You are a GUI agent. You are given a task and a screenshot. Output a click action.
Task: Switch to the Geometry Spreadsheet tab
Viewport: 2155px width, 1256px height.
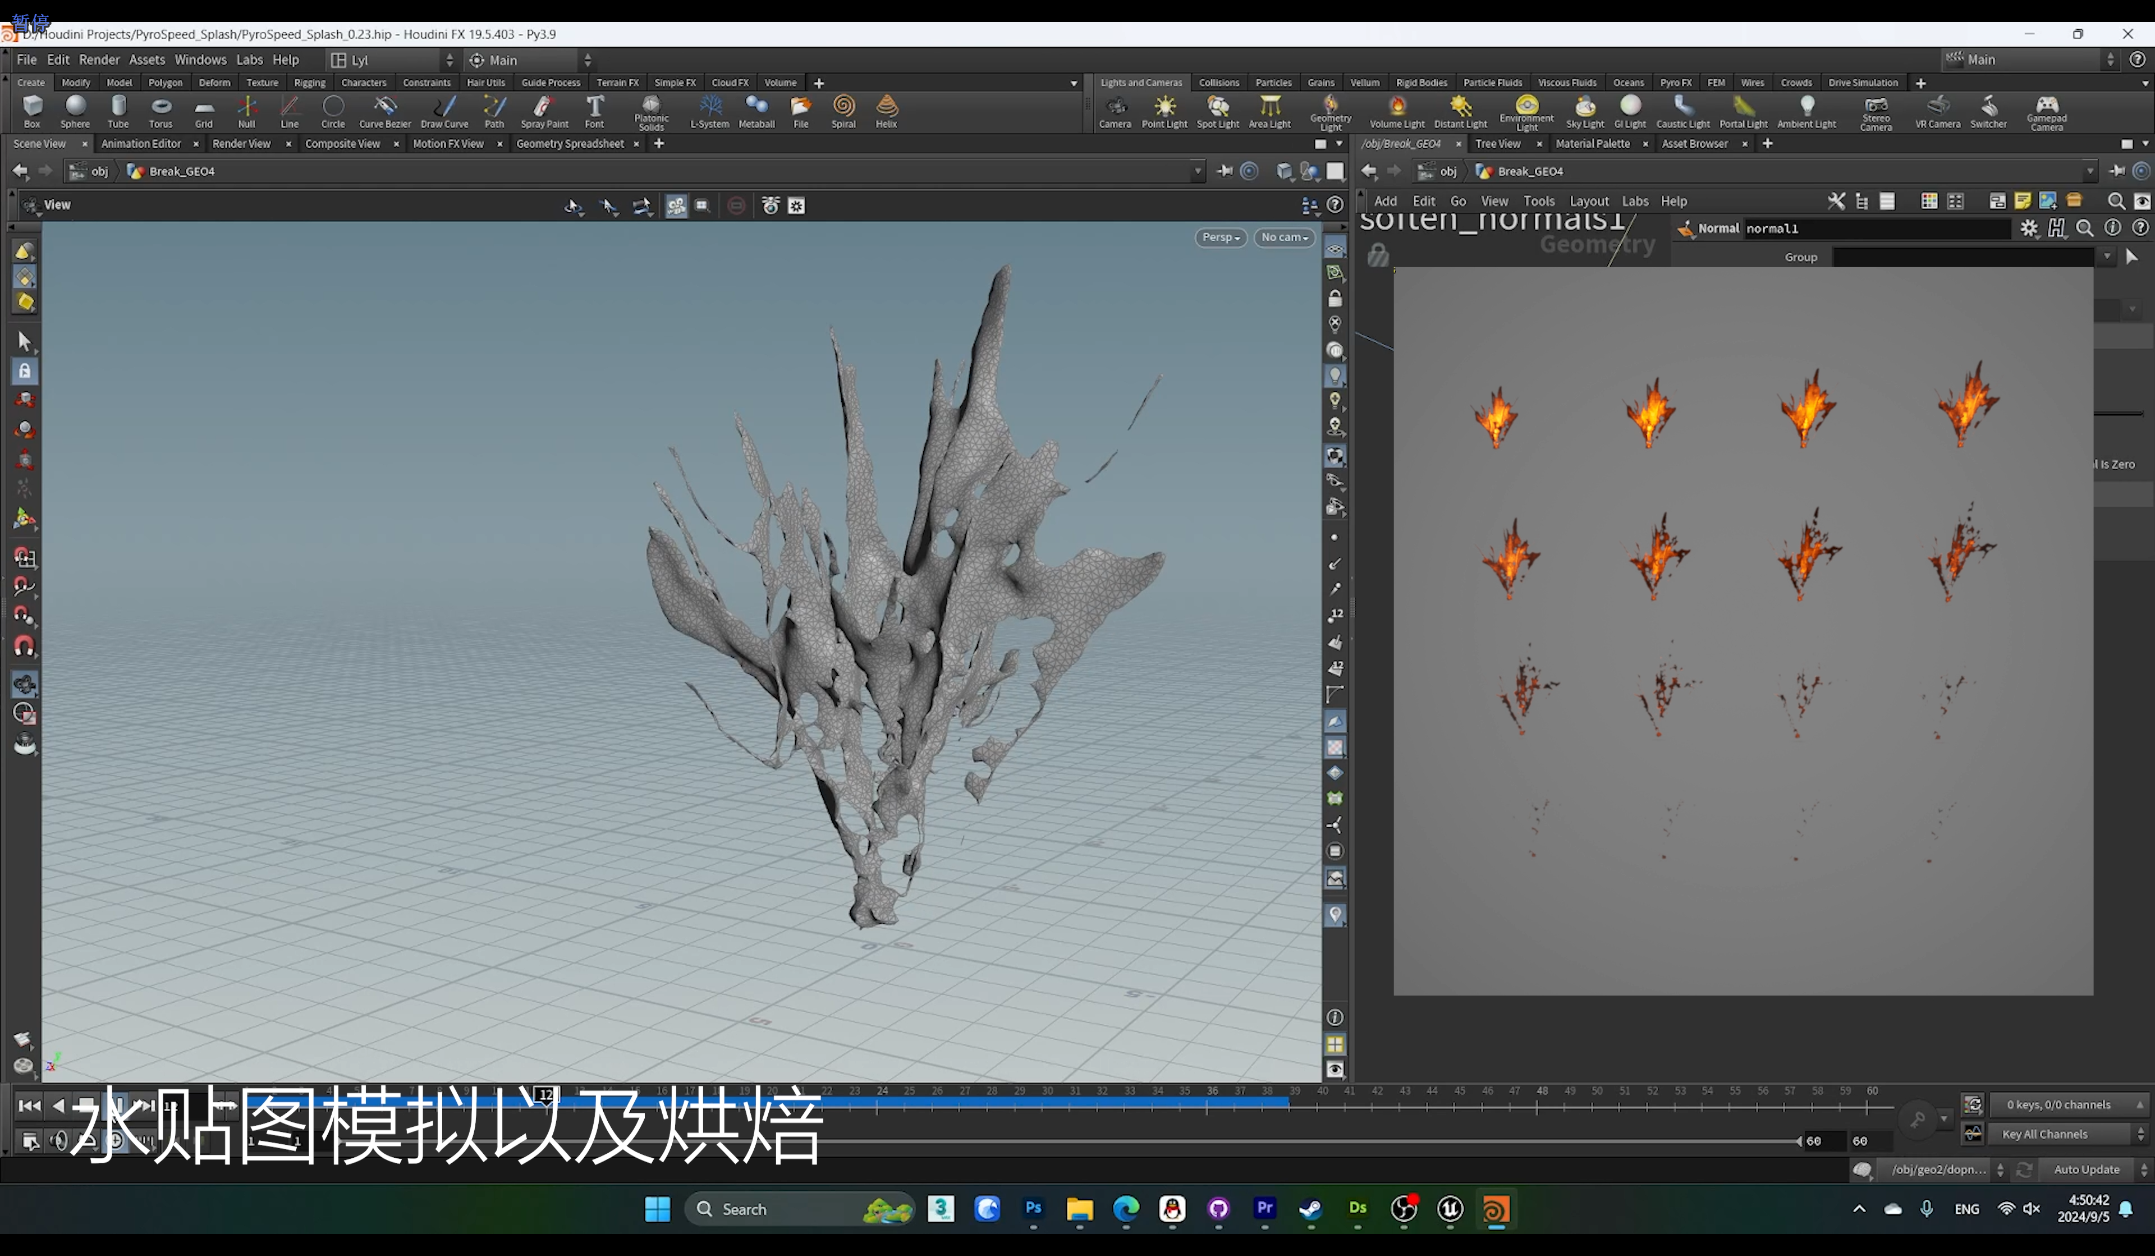[570, 144]
